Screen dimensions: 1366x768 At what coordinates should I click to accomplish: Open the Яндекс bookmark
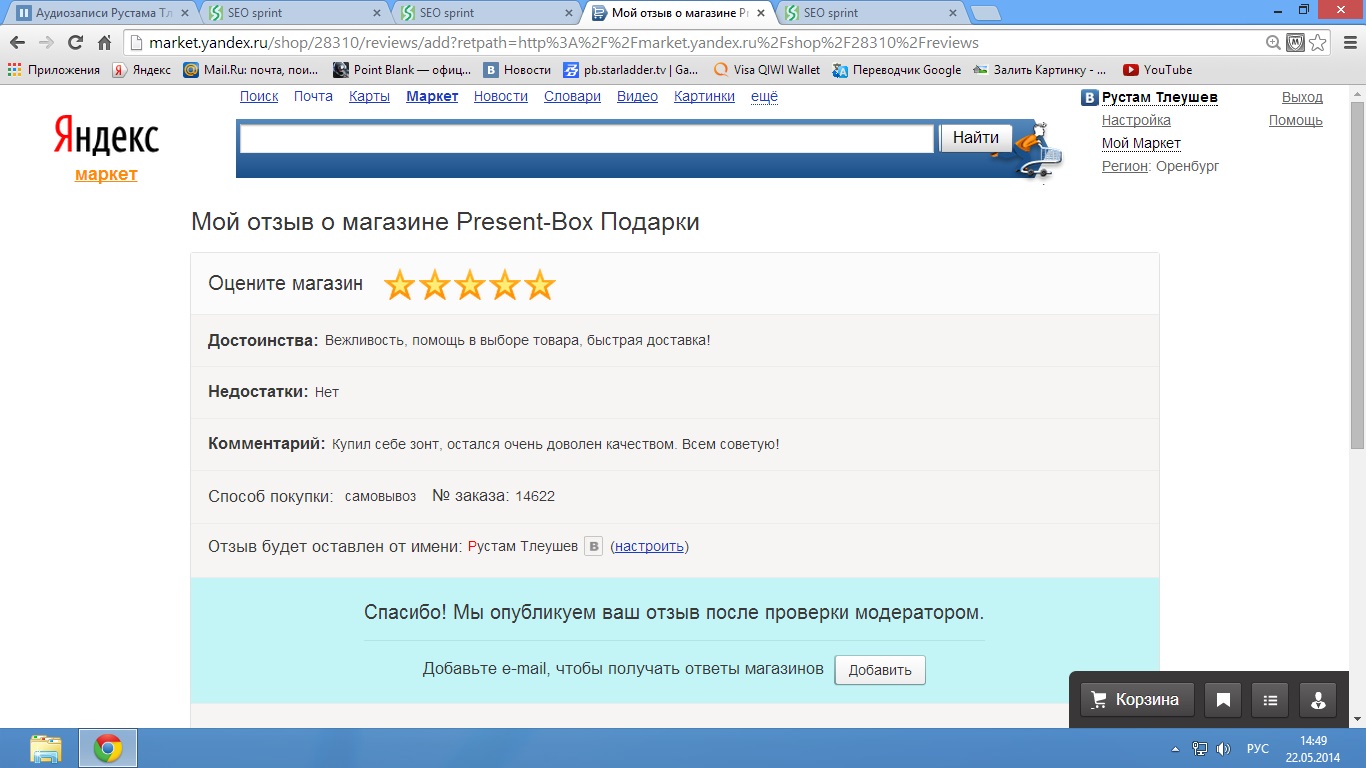141,70
